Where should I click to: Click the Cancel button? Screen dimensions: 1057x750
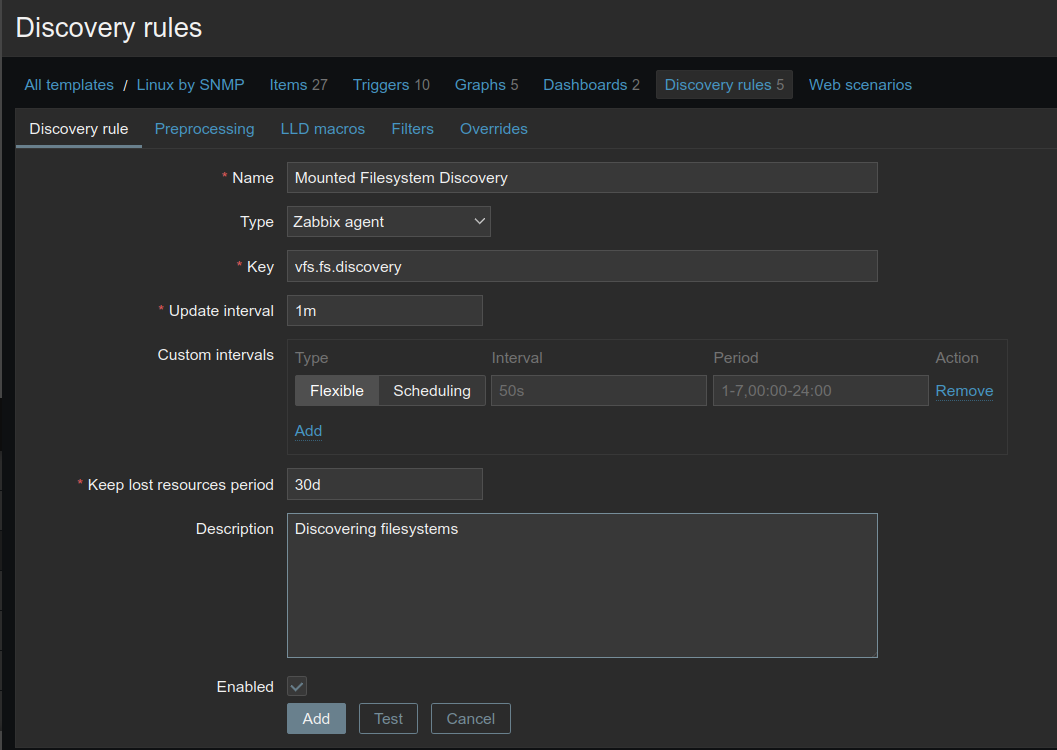tap(471, 719)
